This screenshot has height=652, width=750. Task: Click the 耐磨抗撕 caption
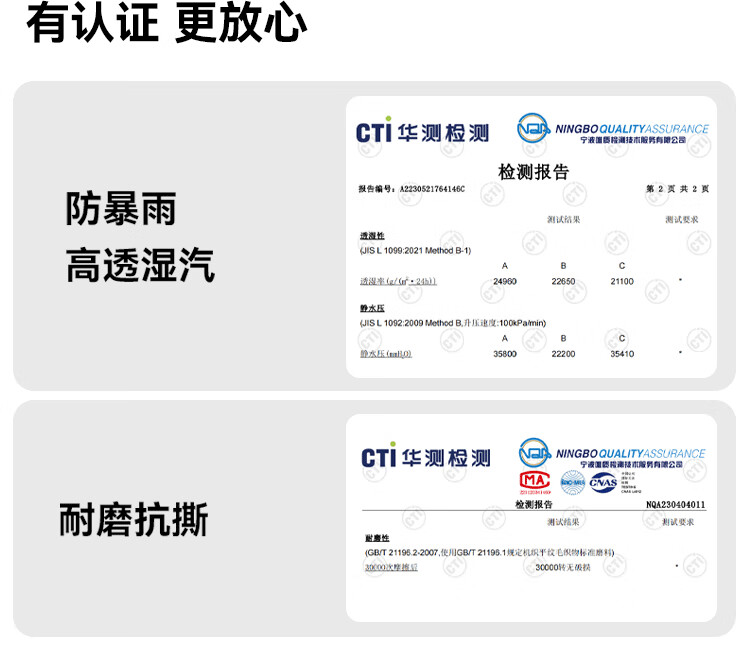point(133,520)
